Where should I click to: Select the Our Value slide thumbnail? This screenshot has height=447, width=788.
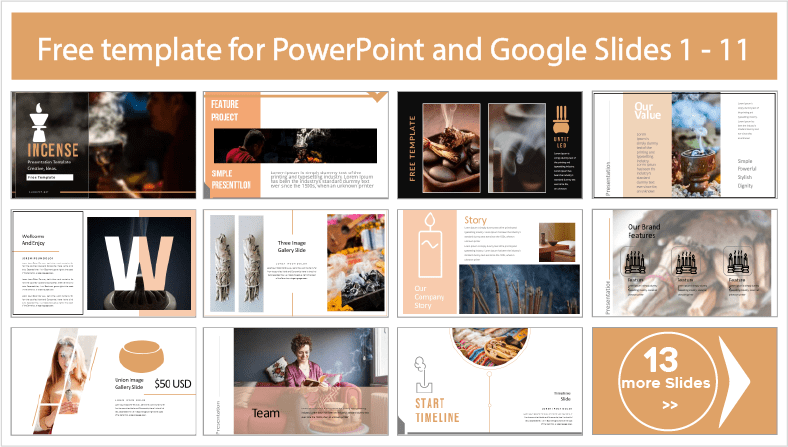684,145
